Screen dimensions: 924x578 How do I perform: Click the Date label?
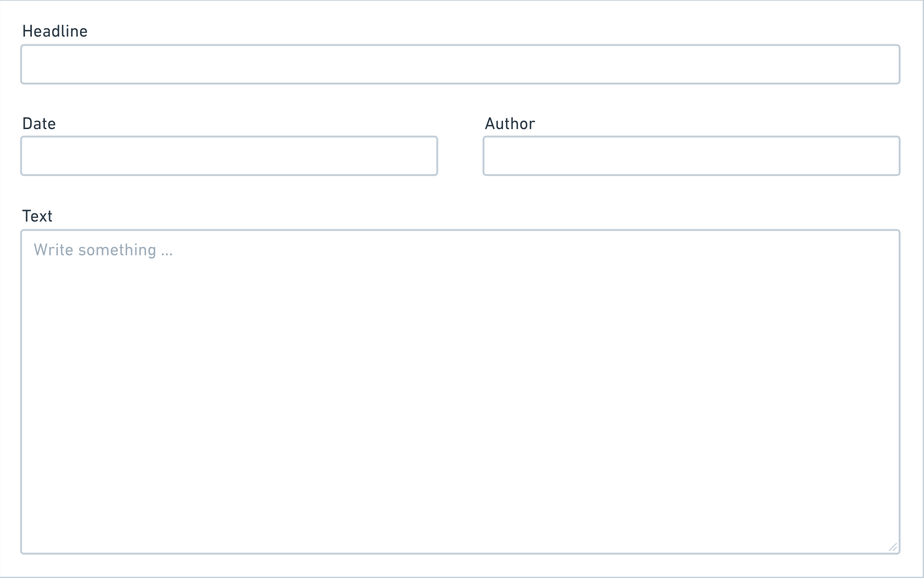pyautogui.click(x=39, y=124)
